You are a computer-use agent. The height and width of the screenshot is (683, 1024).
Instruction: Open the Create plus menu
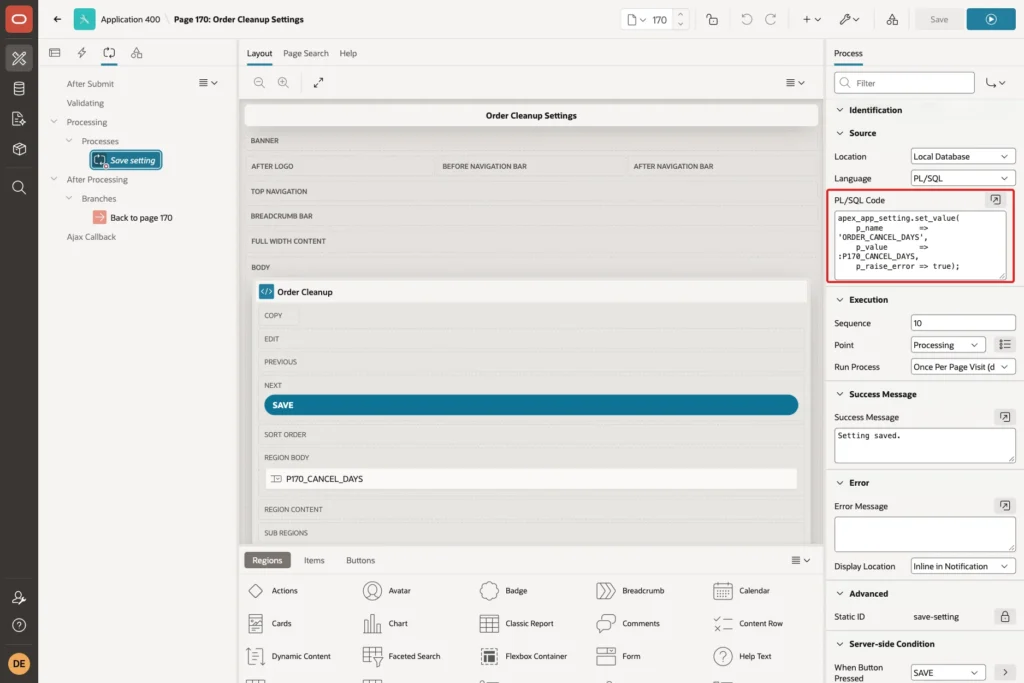click(811, 20)
